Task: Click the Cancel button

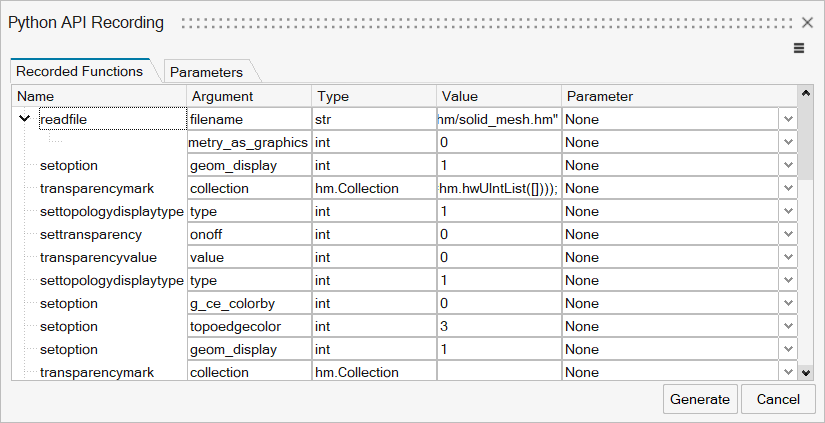Action: [x=778, y=399]
